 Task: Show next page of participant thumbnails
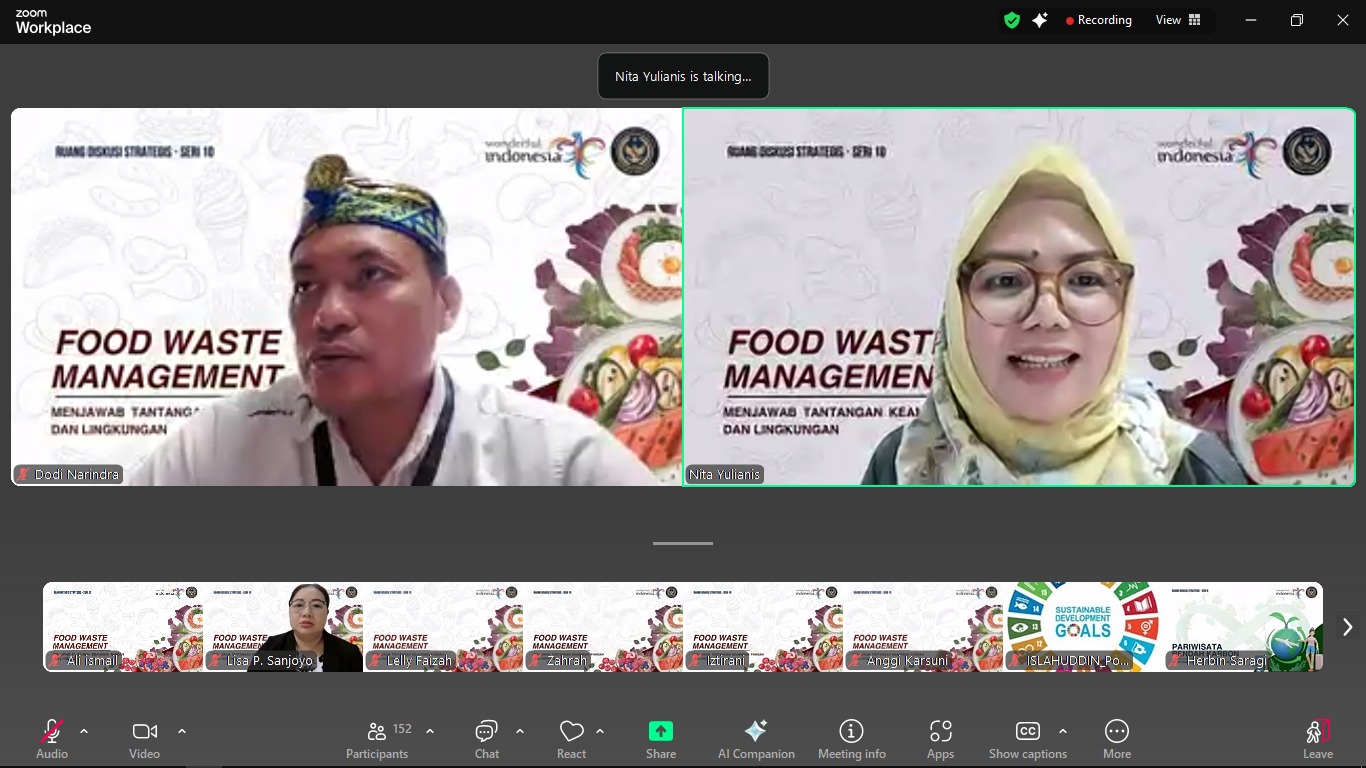[x=1346, y=627]
